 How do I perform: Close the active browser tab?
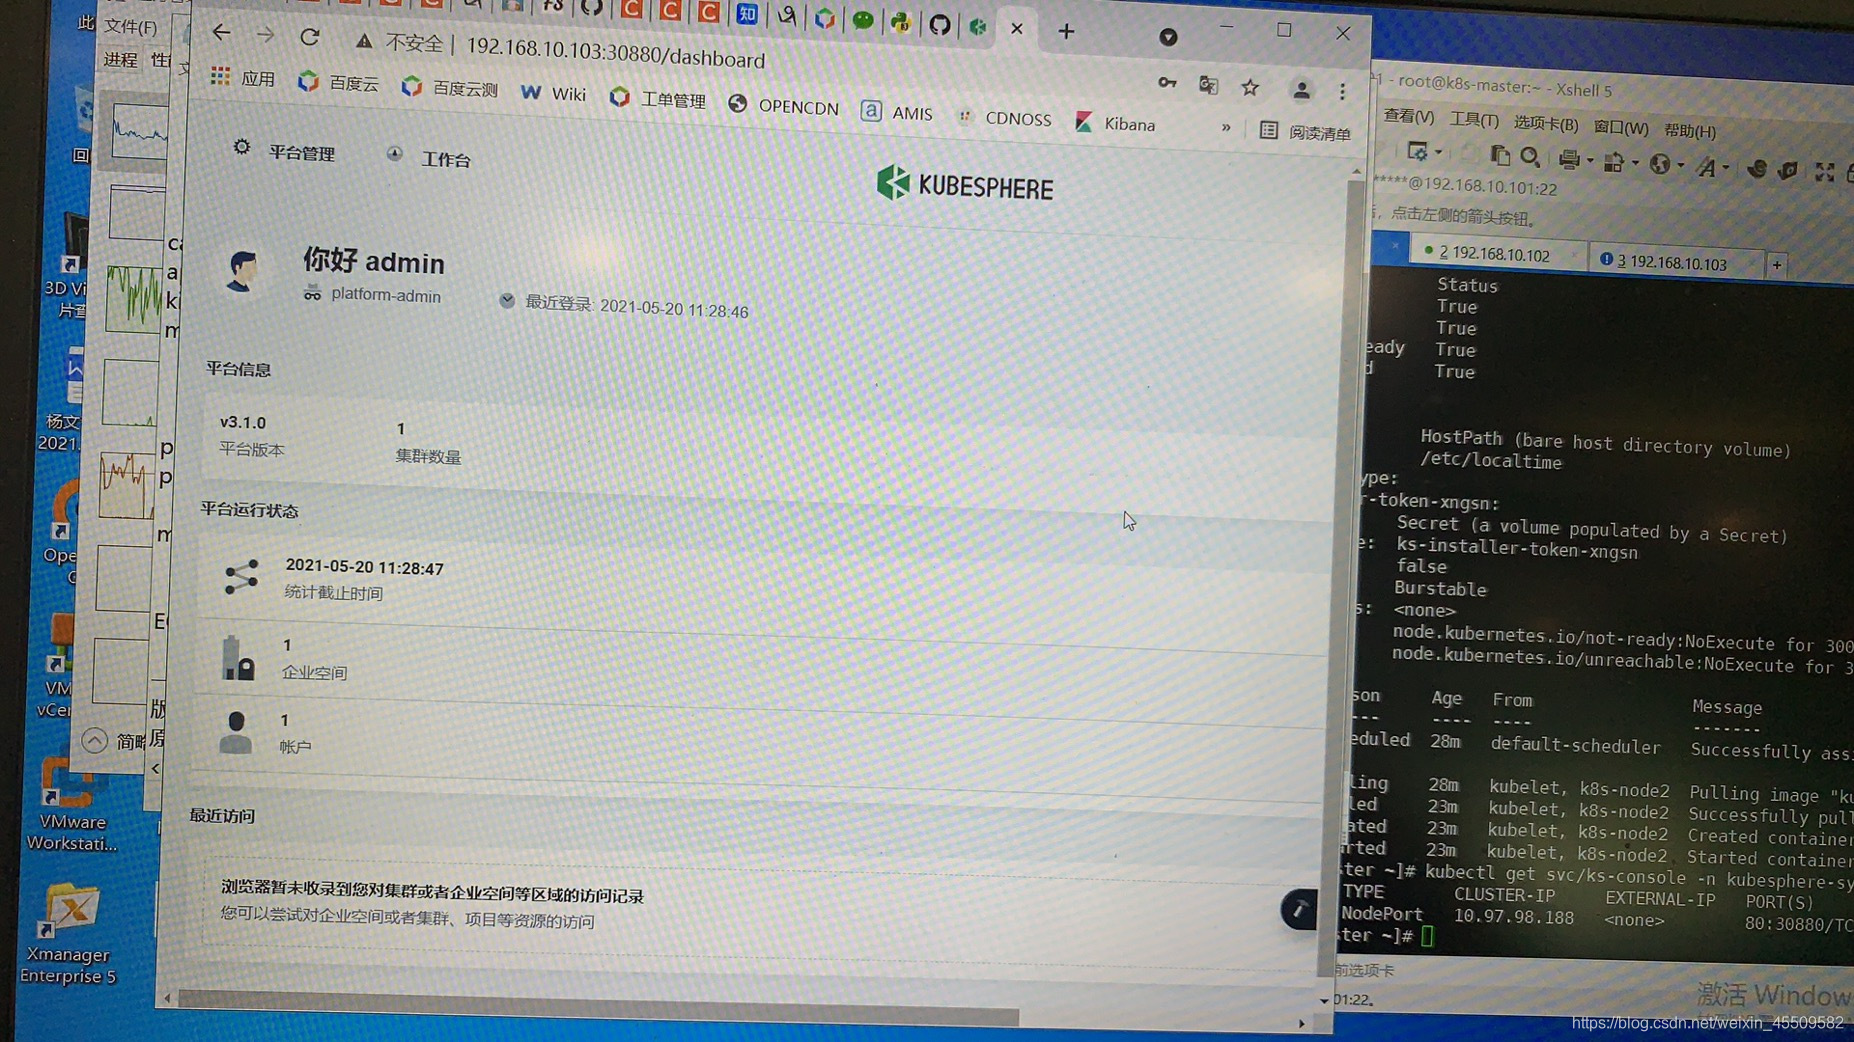pos(1017,29)
